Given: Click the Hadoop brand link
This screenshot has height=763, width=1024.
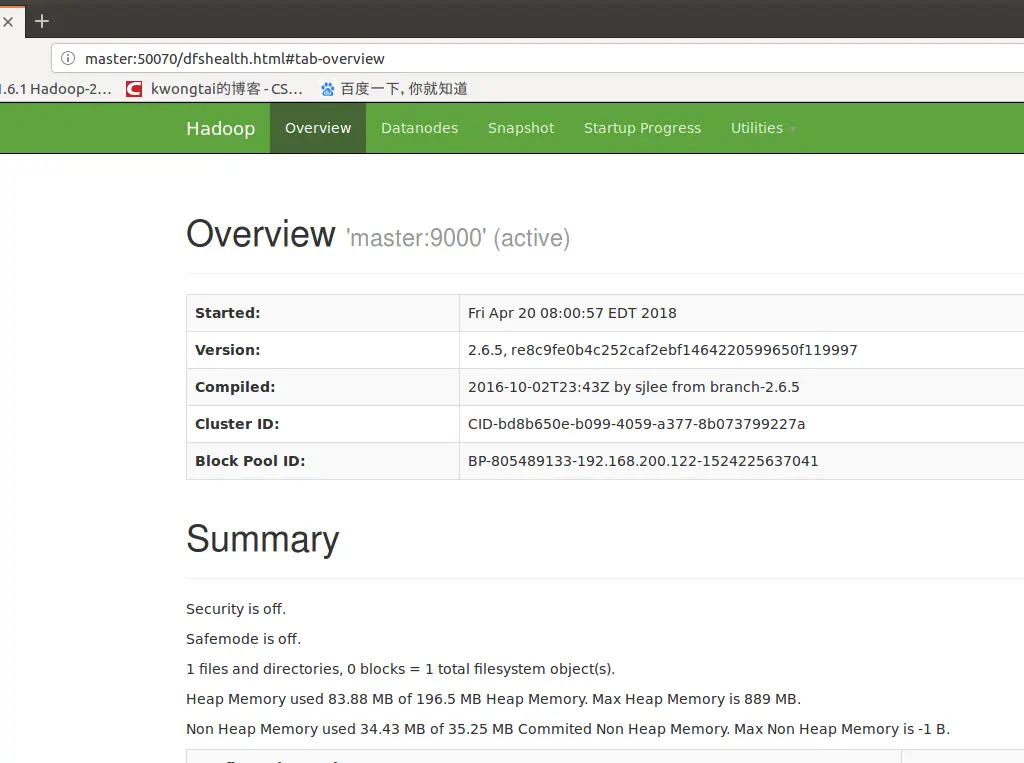Looking at the screenshot, I should (x=221, y=128).
